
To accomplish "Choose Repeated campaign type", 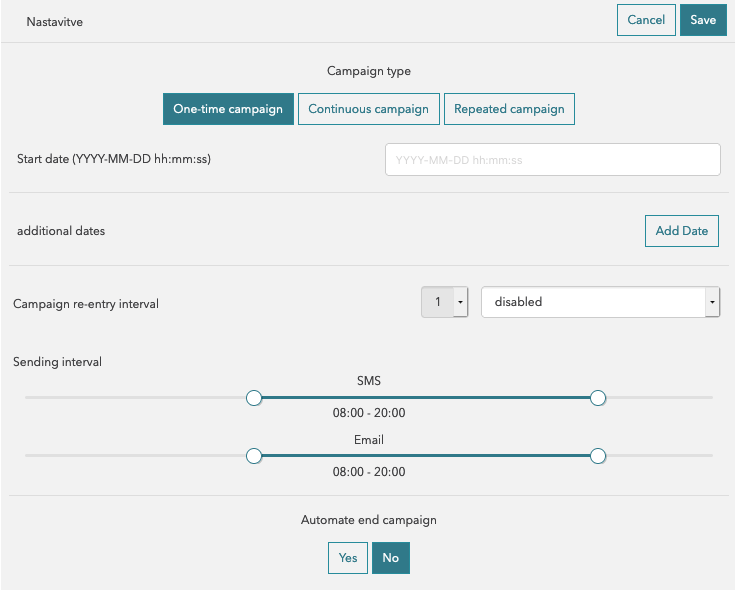I will tap(509, 109).
